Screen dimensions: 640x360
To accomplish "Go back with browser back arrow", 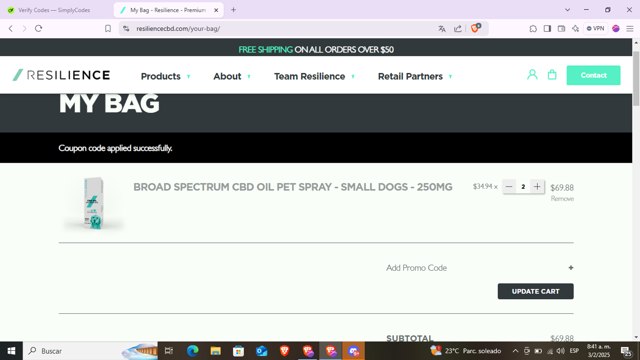I will pos(11,29).
